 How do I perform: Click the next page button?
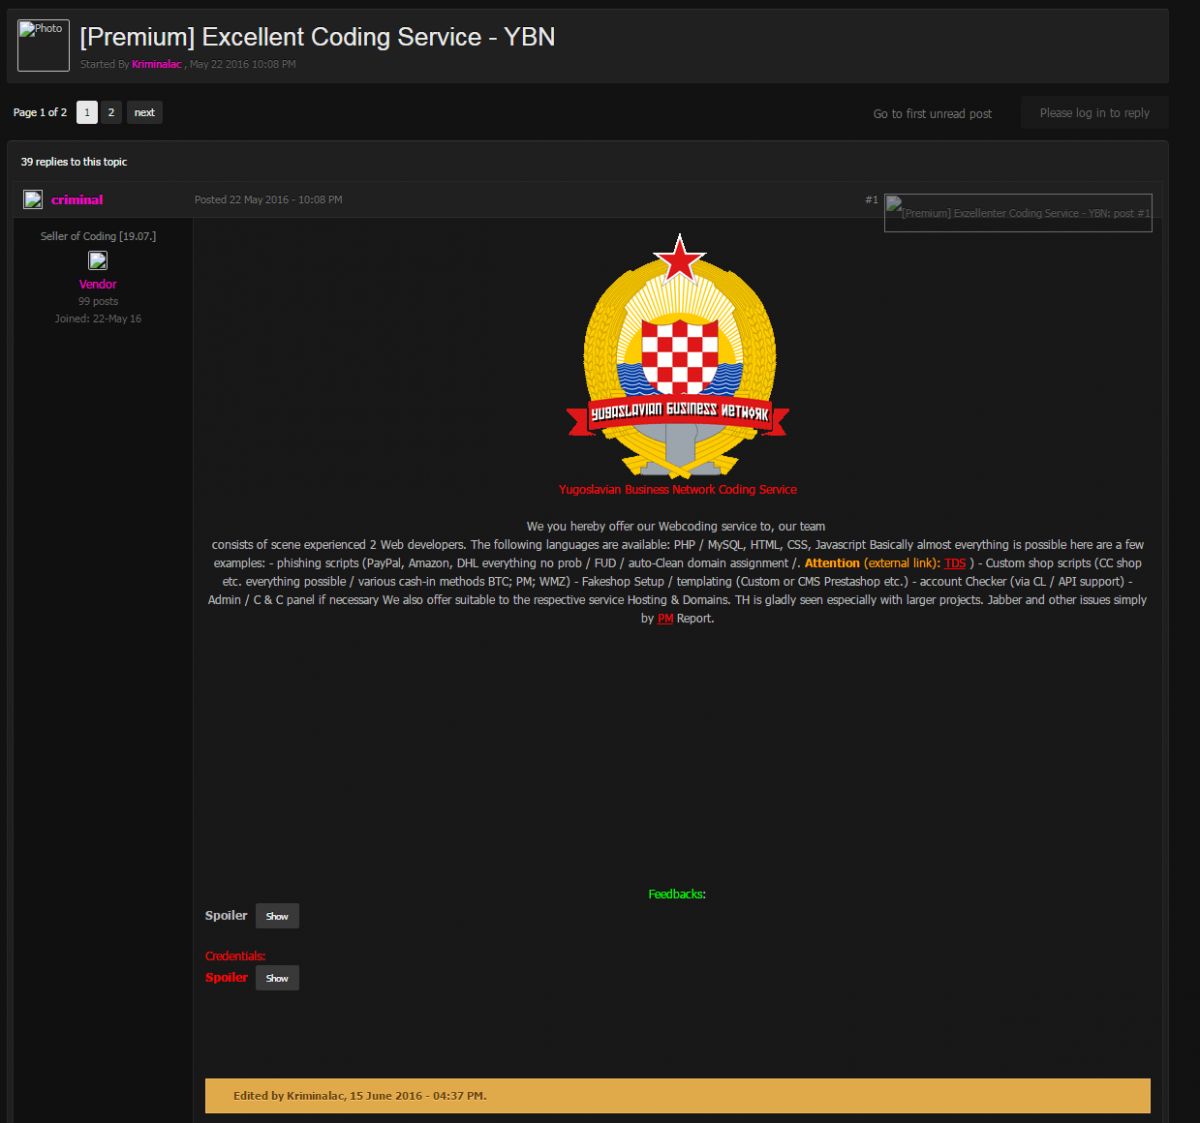point(144,112)
